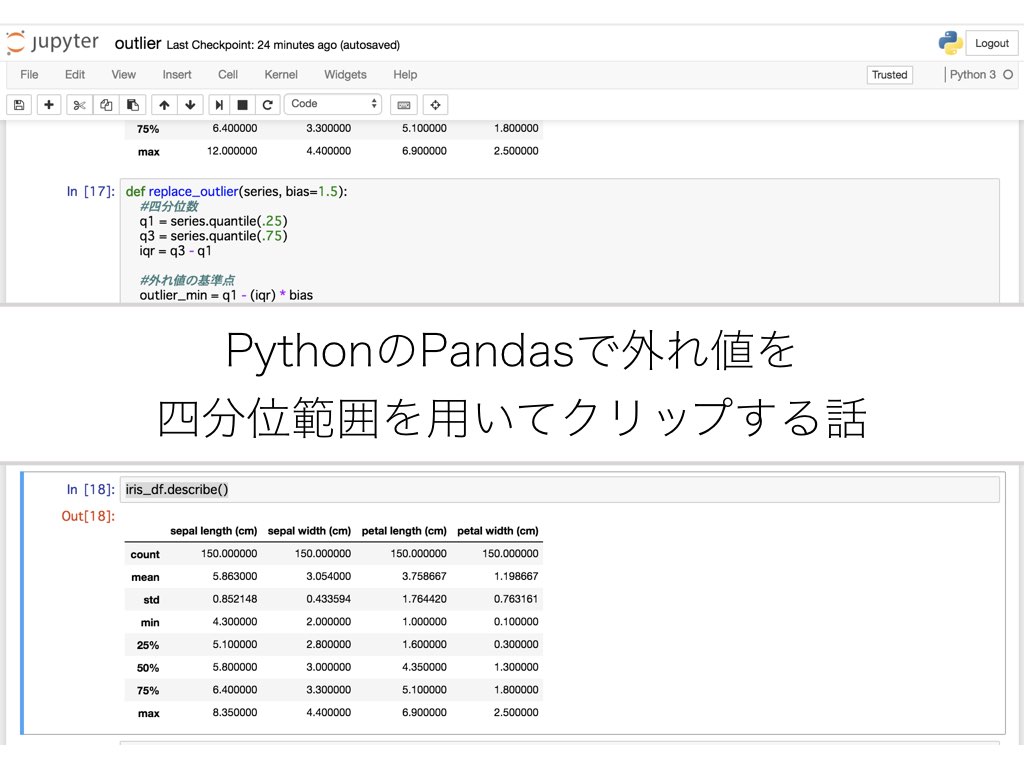Click the notebook title outlier to rename it
1024x768 pixels.
[138, 43]
